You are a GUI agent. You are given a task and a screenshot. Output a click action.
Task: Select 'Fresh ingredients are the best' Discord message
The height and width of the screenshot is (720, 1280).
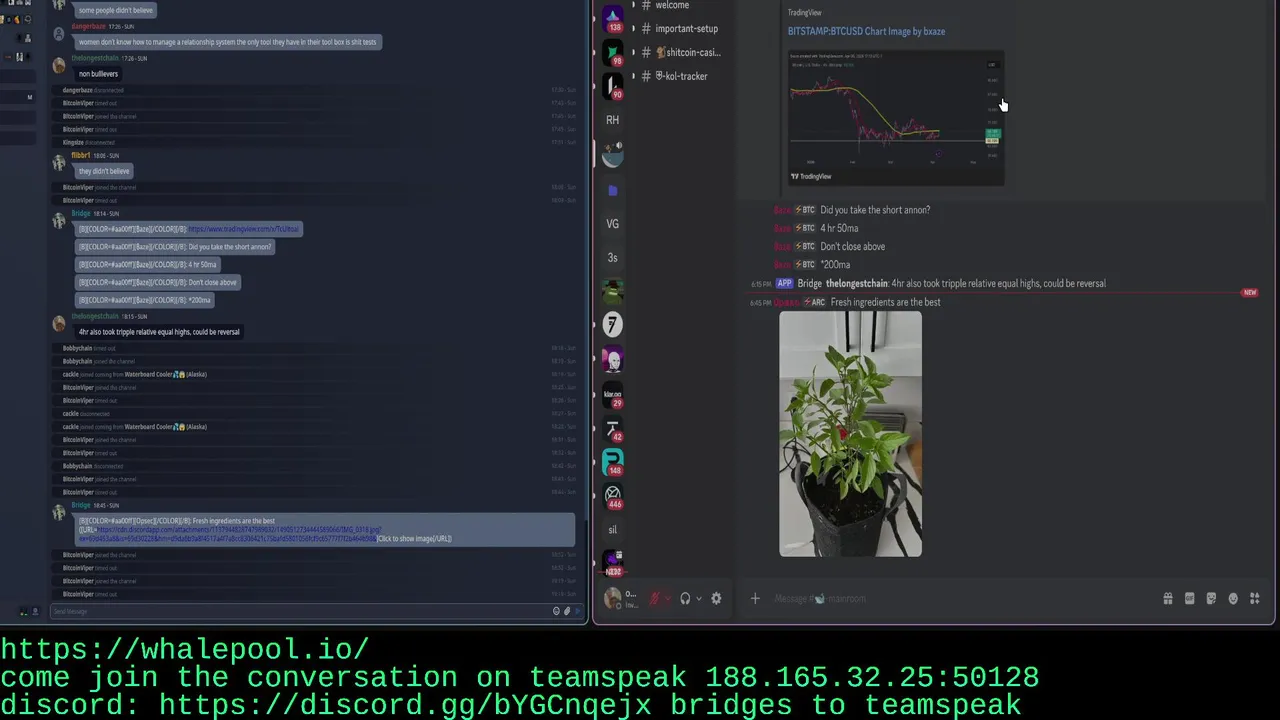pyautogui.click(x=885, y=303)
